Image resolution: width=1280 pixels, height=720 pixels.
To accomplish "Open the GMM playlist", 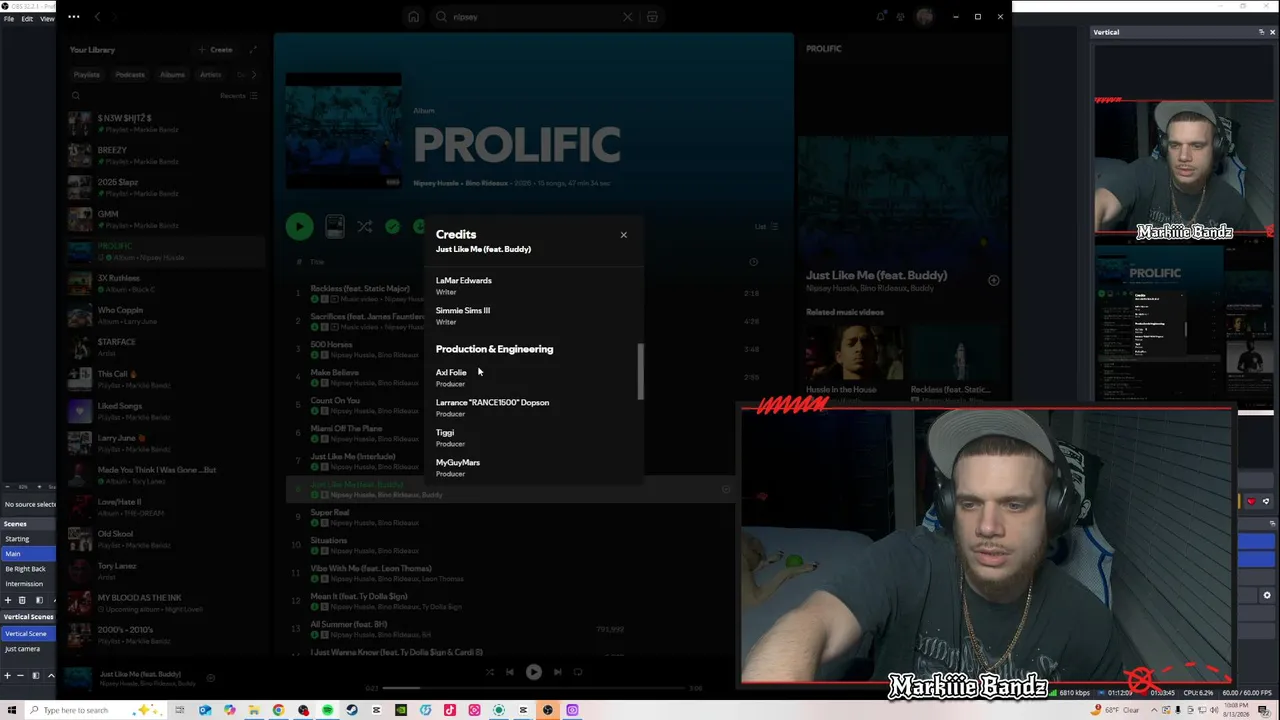I will pyautogui.click(x=165, y=219).
